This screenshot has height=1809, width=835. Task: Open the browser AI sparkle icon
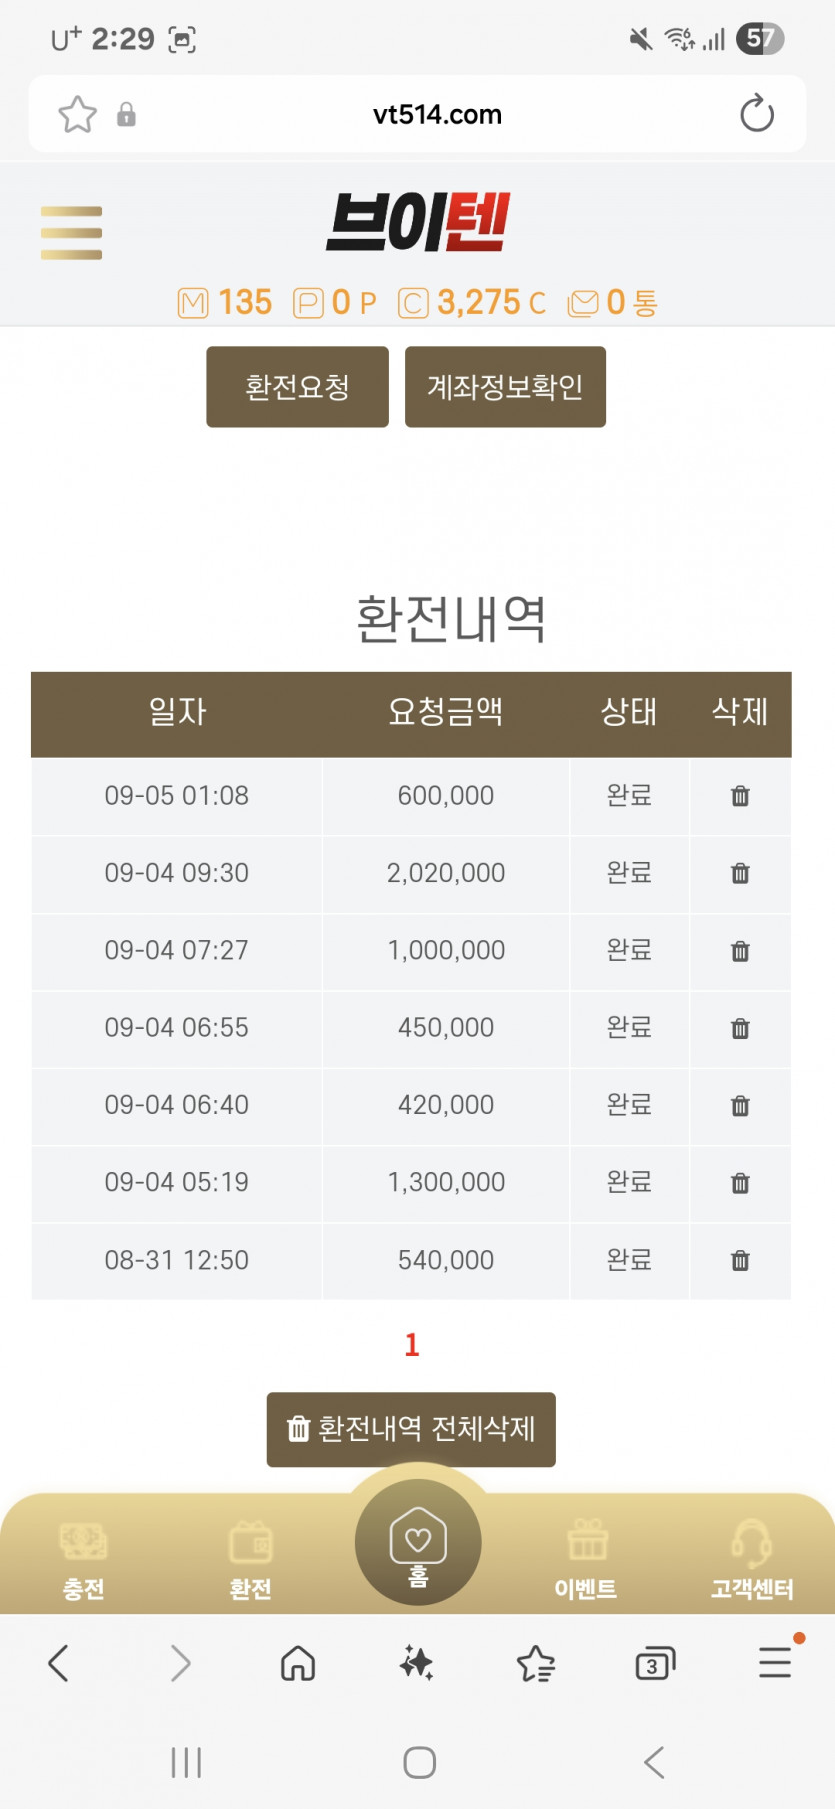[x=416, y=1664]
